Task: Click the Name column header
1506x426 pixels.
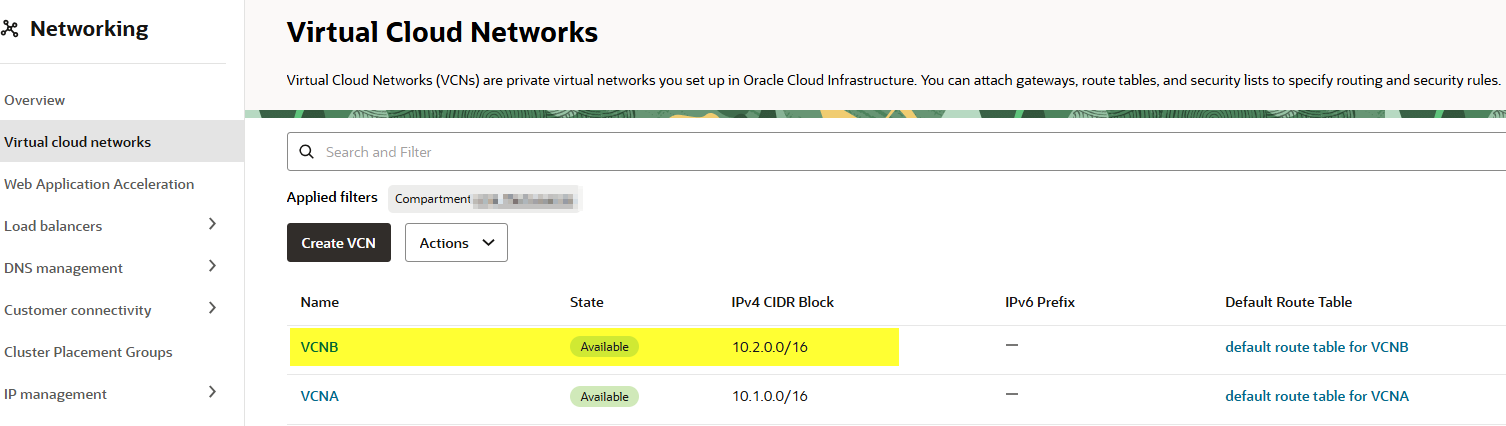Action: (320, 302)
